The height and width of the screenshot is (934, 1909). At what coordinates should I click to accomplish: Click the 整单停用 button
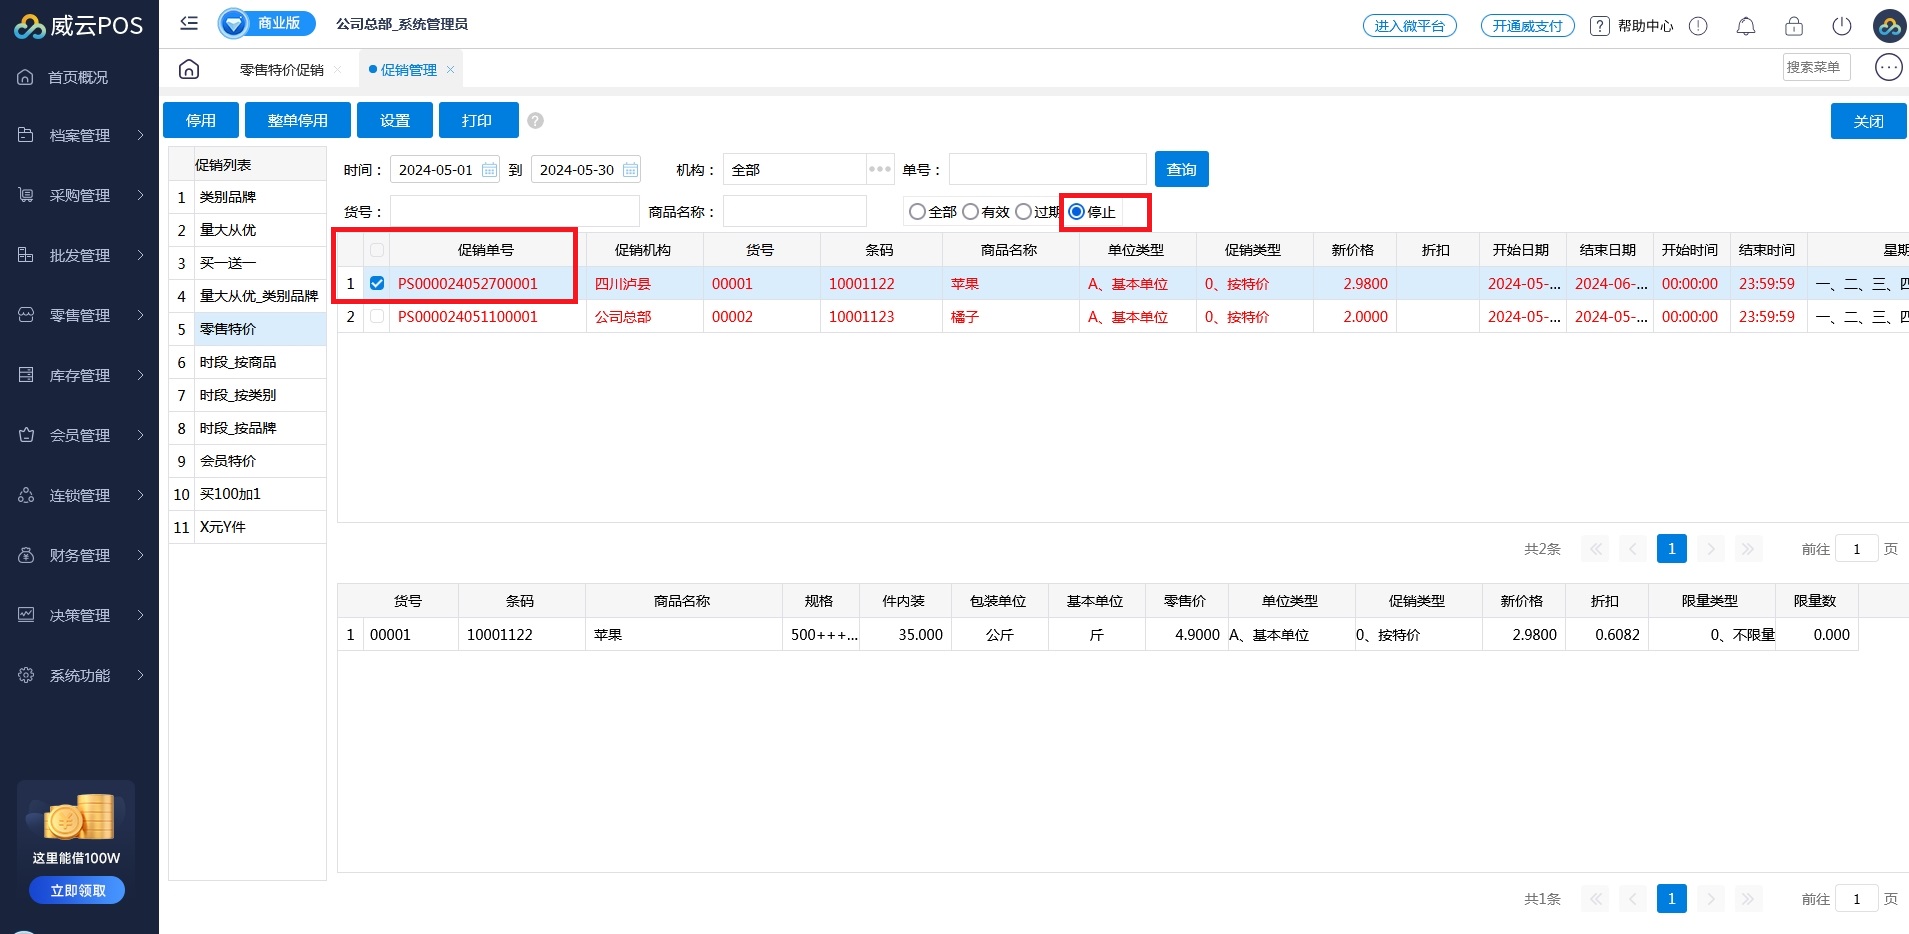[x=297, y=120]
